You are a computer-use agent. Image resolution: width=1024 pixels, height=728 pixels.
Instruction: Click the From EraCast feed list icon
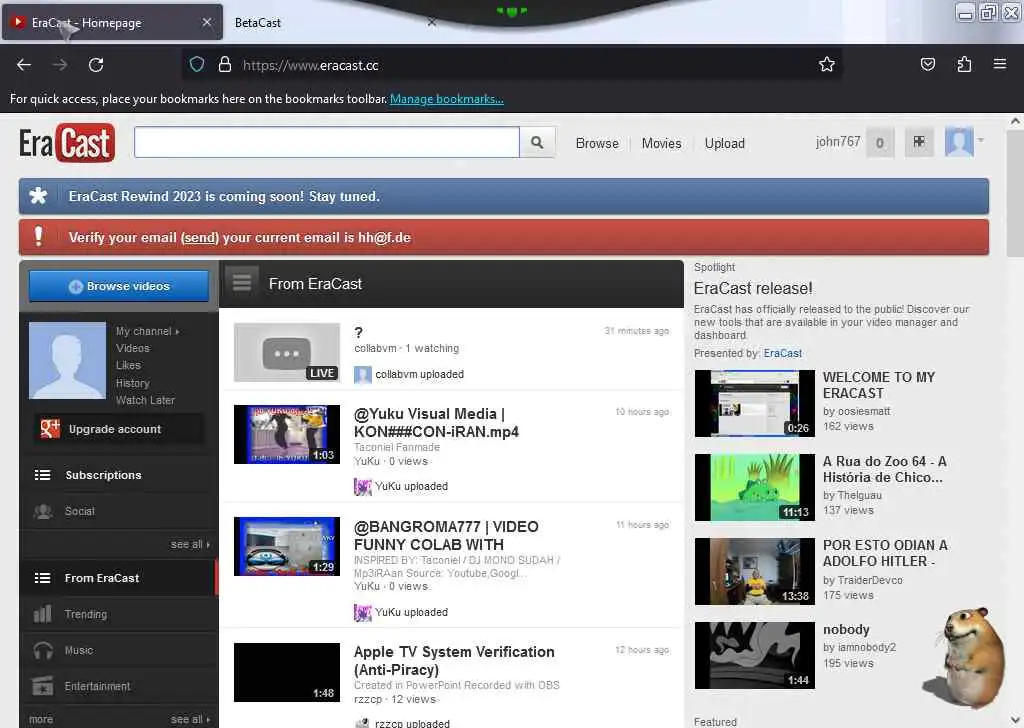tap(242, 283)
